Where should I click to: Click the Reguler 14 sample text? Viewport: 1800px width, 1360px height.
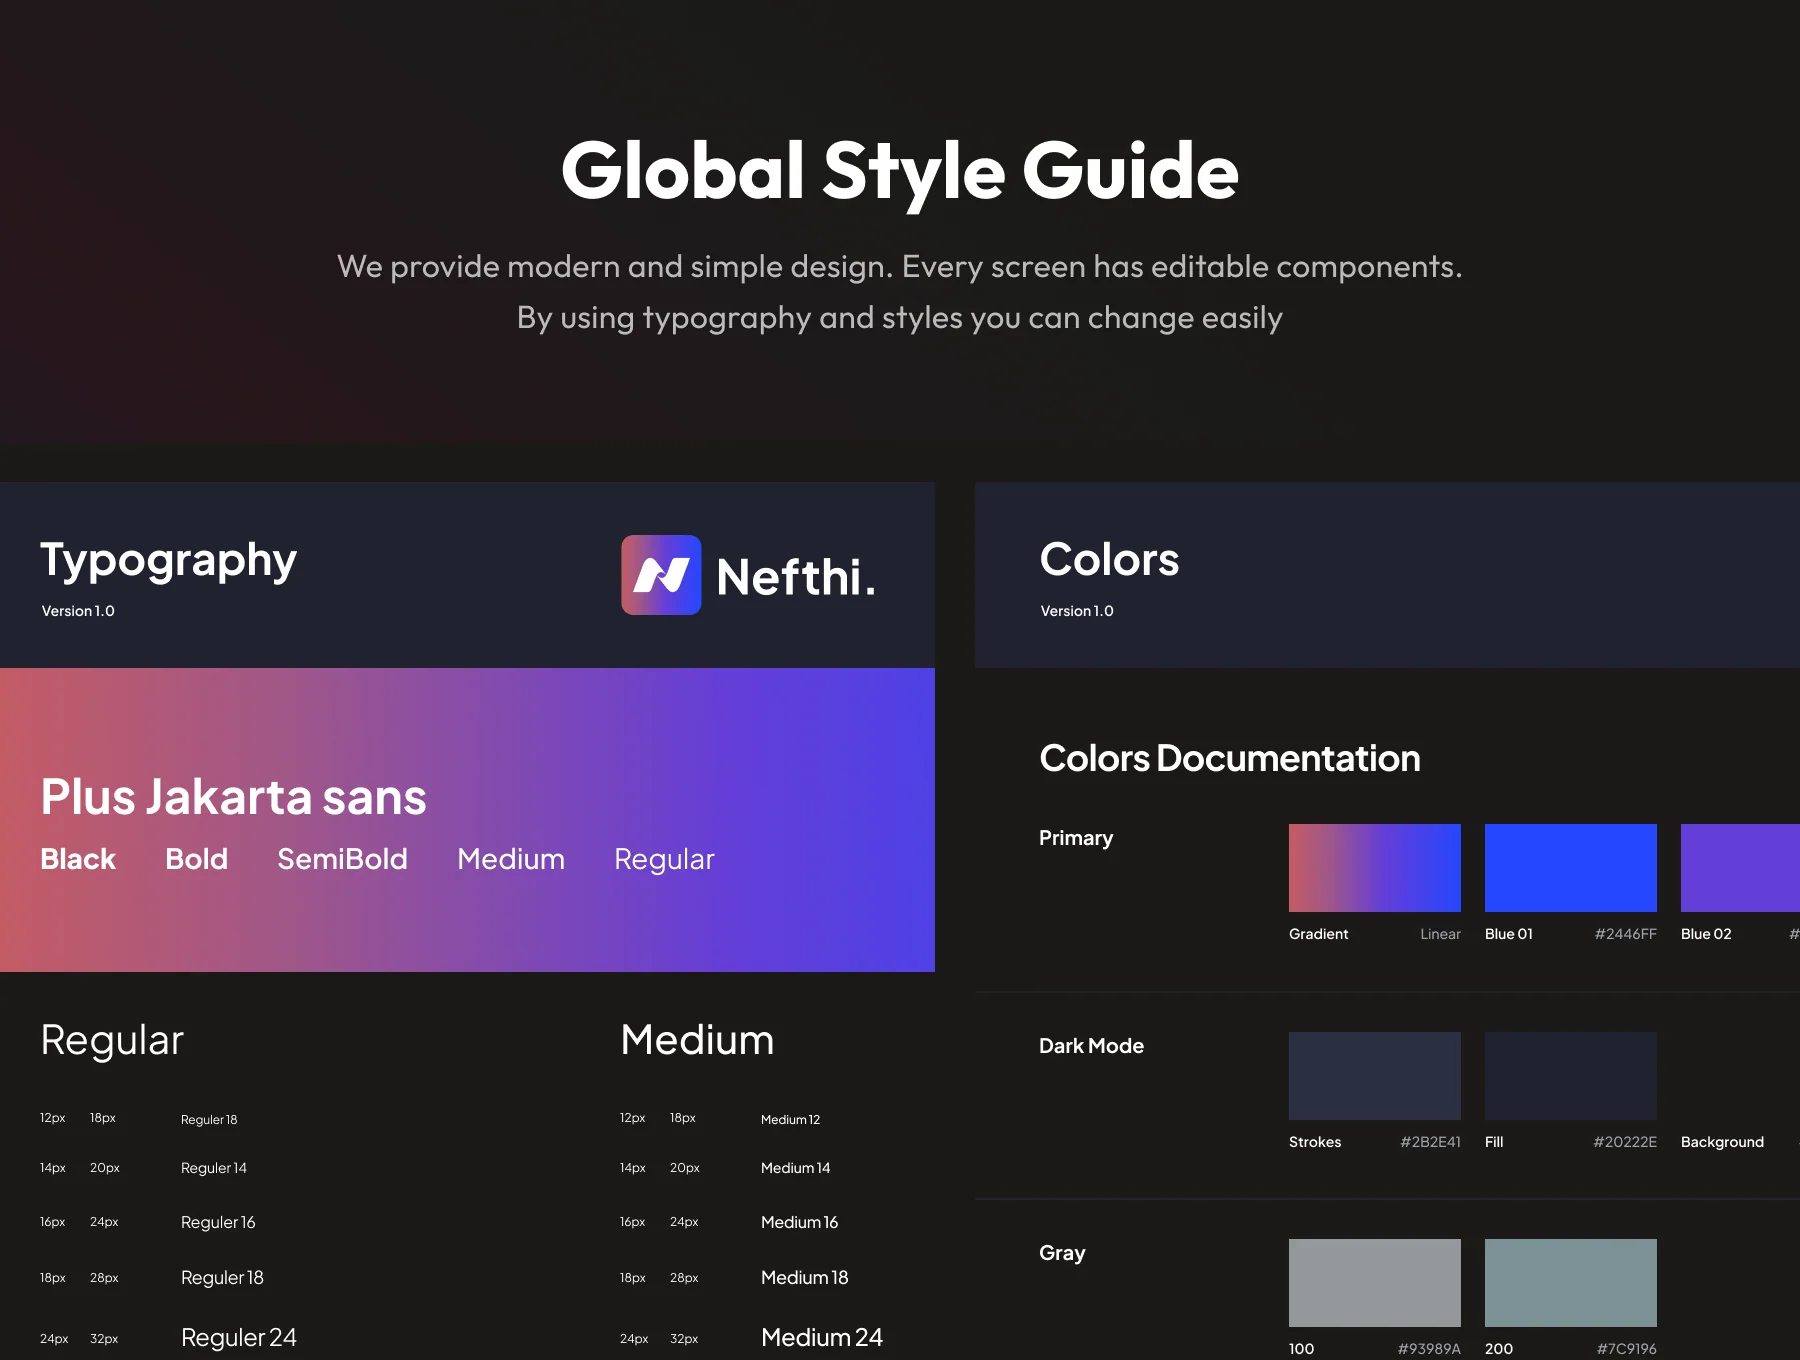(213, 1168)
